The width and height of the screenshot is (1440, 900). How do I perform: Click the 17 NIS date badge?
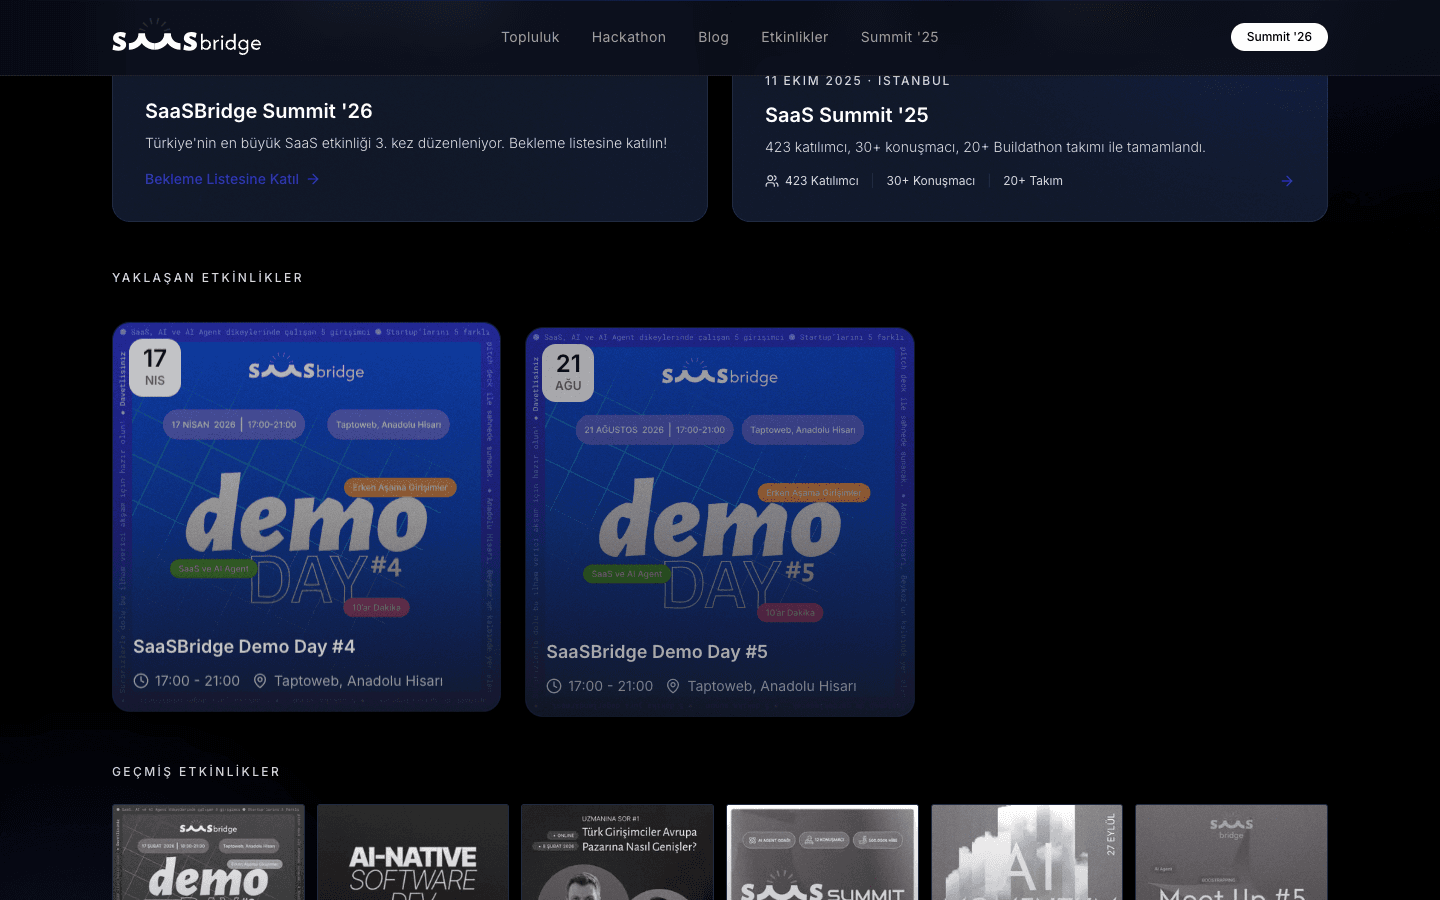155,367
